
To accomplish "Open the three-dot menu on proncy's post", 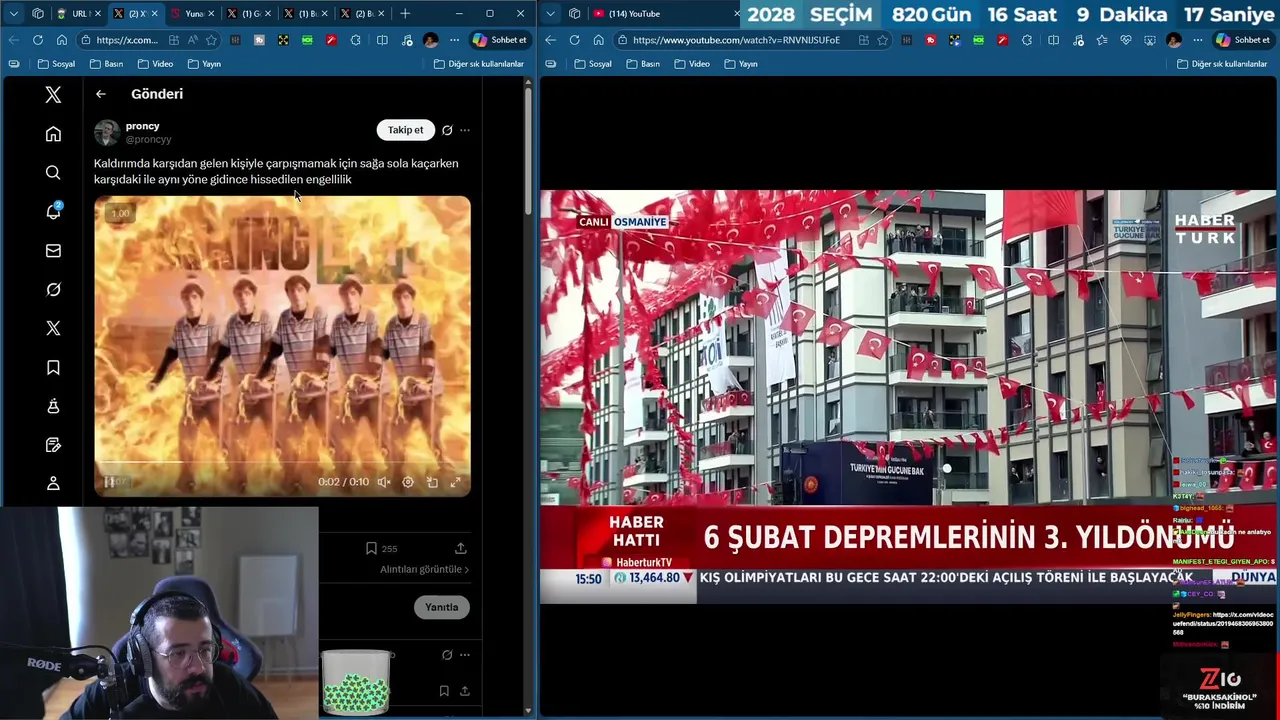I will 465,130.
